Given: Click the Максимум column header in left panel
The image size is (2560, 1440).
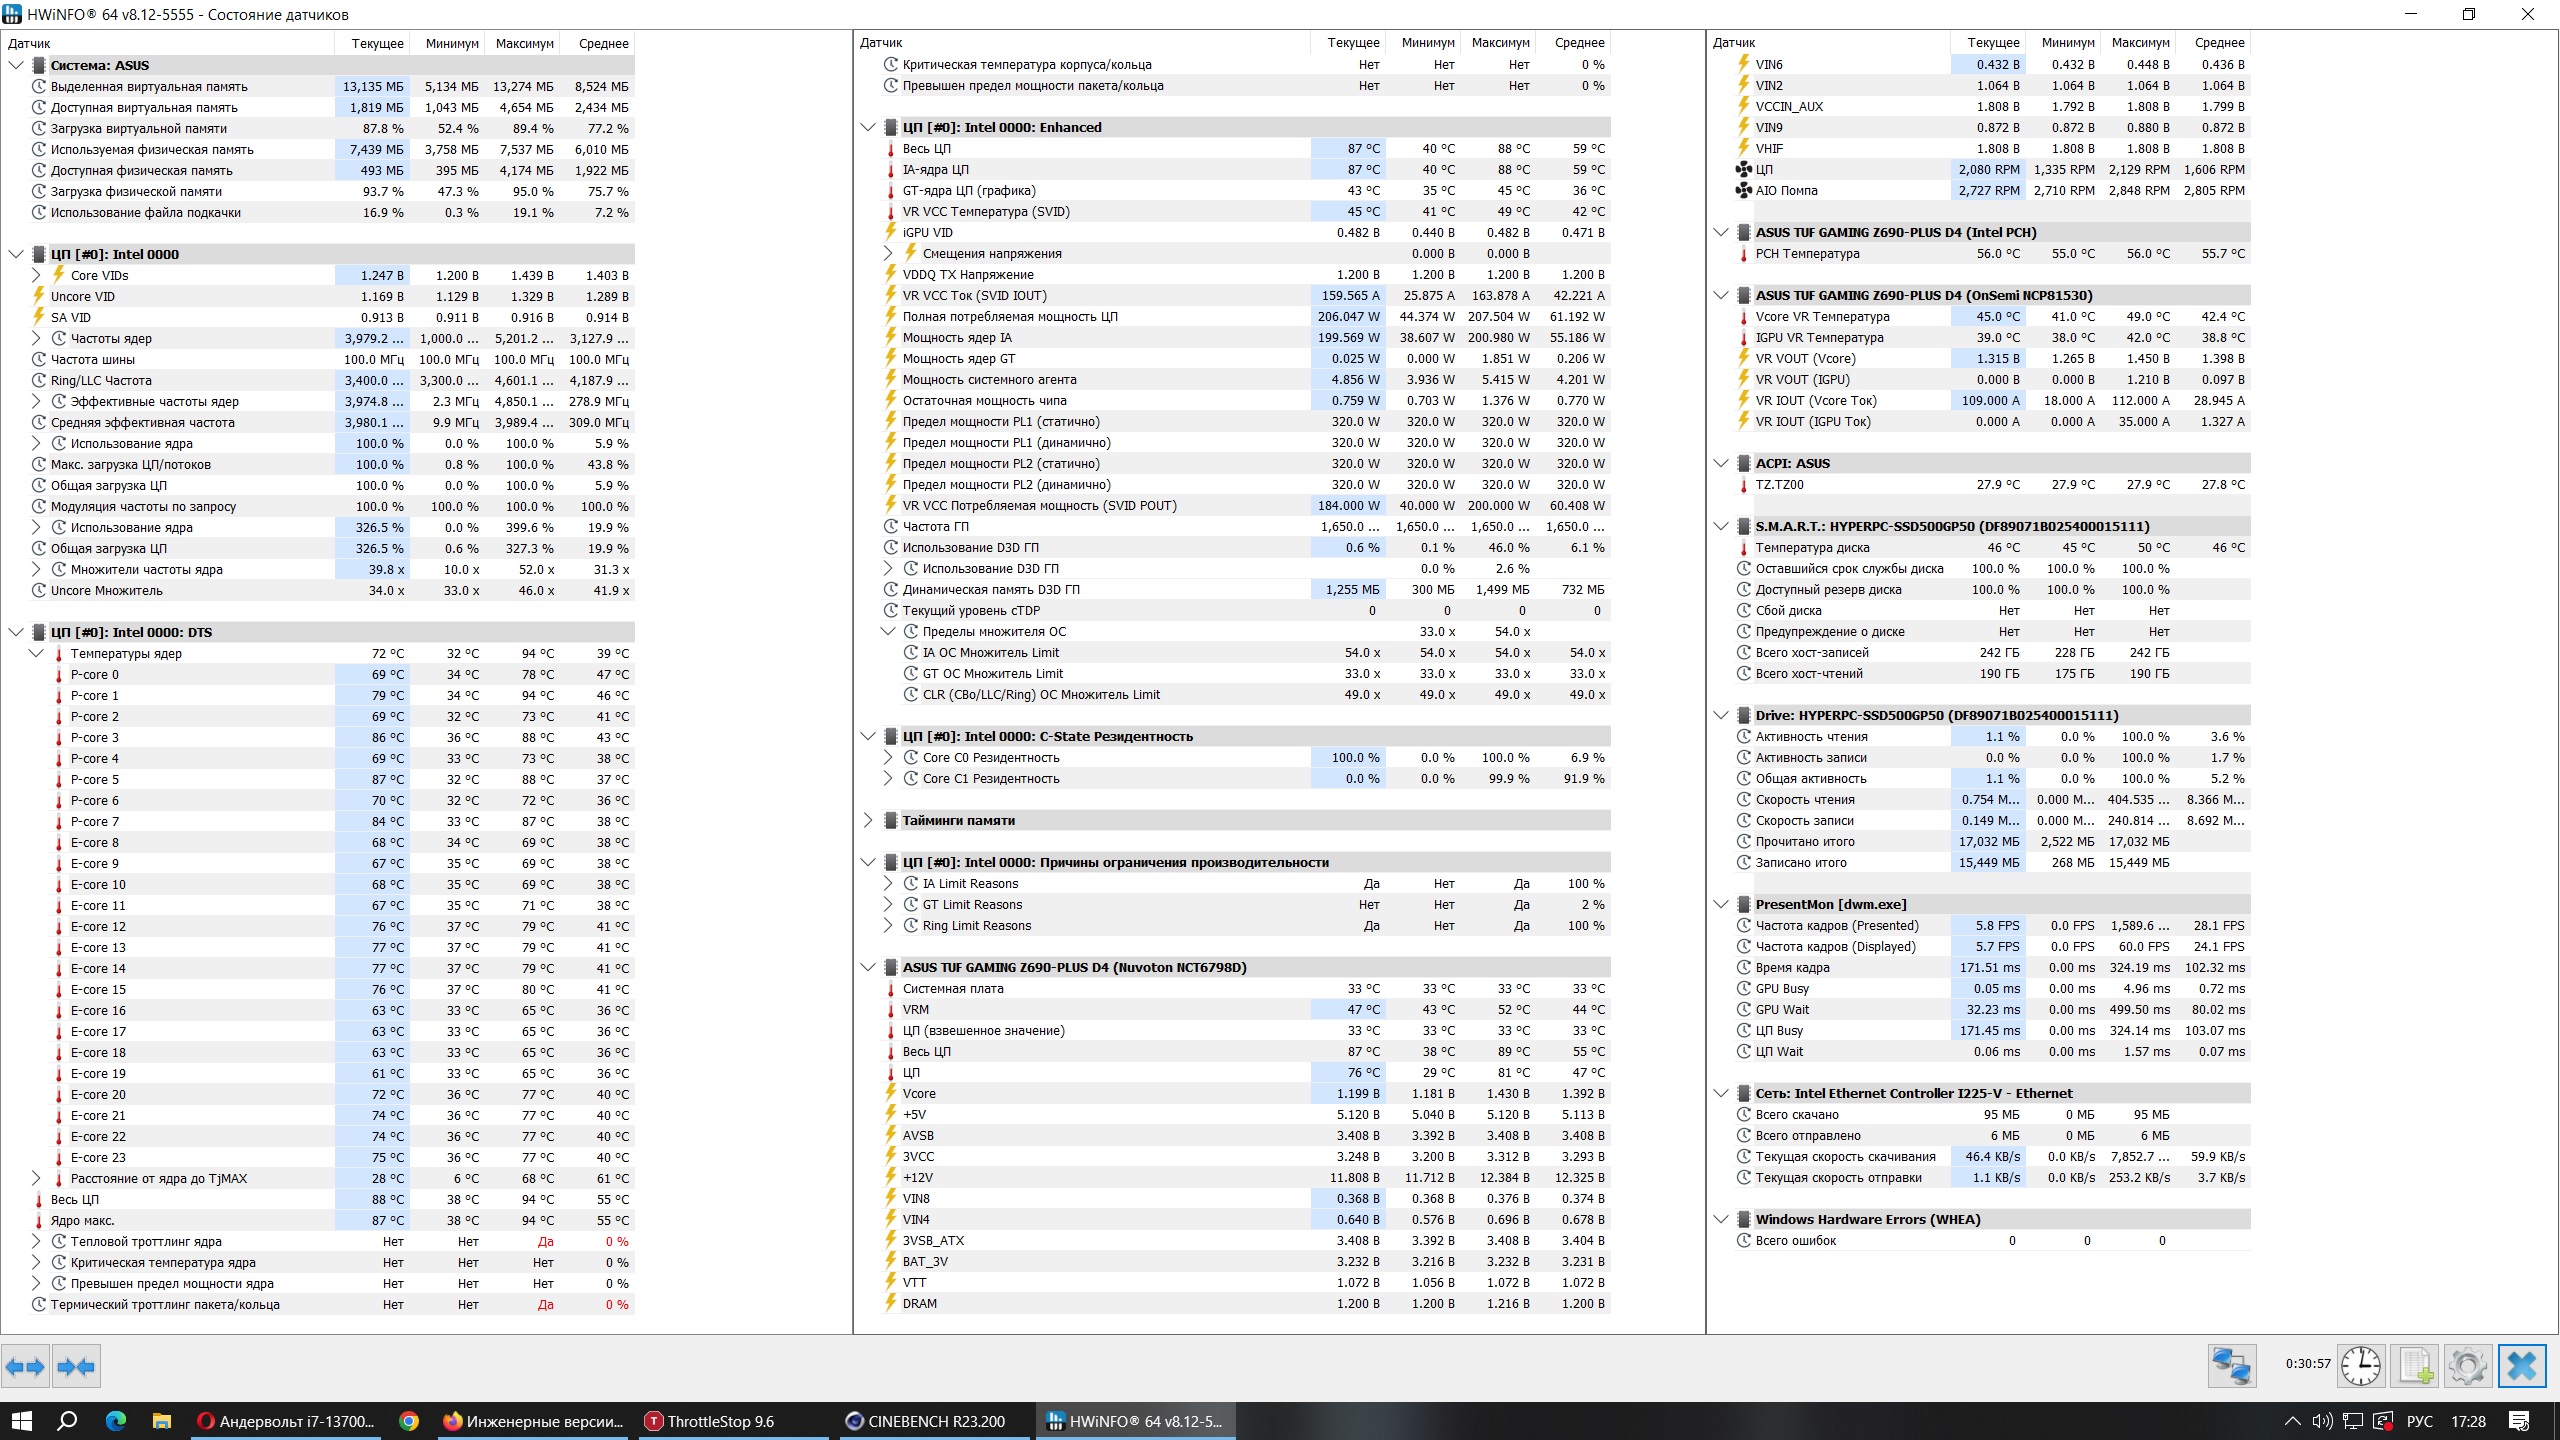Looking at the screenshot, I should click(524, 43).
